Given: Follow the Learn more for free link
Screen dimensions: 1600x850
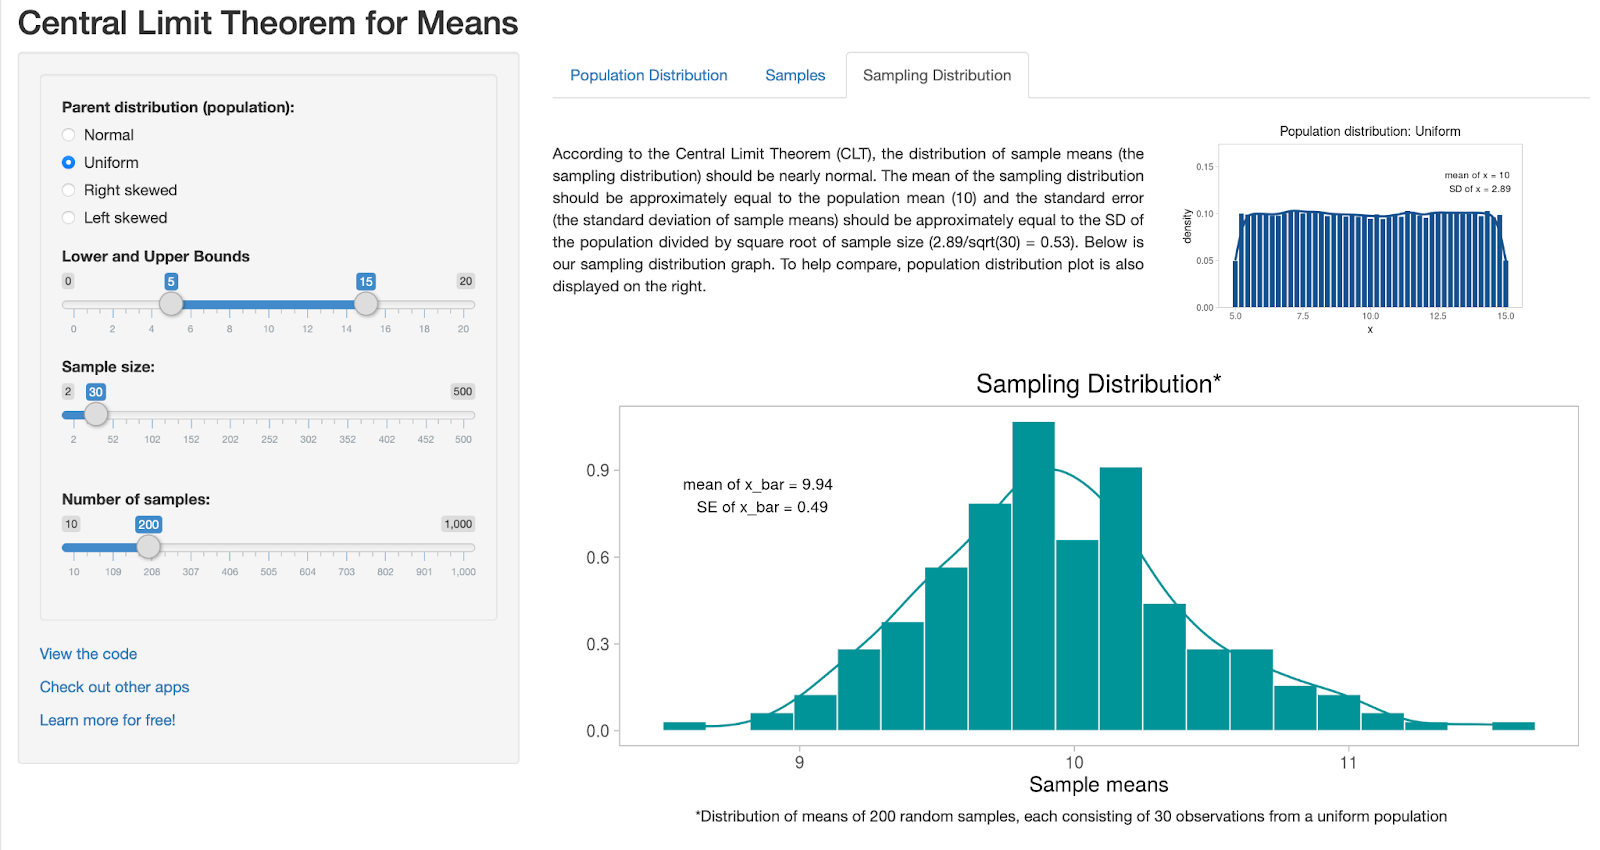Looking at the screenshot, I should [x=107, y=720].
